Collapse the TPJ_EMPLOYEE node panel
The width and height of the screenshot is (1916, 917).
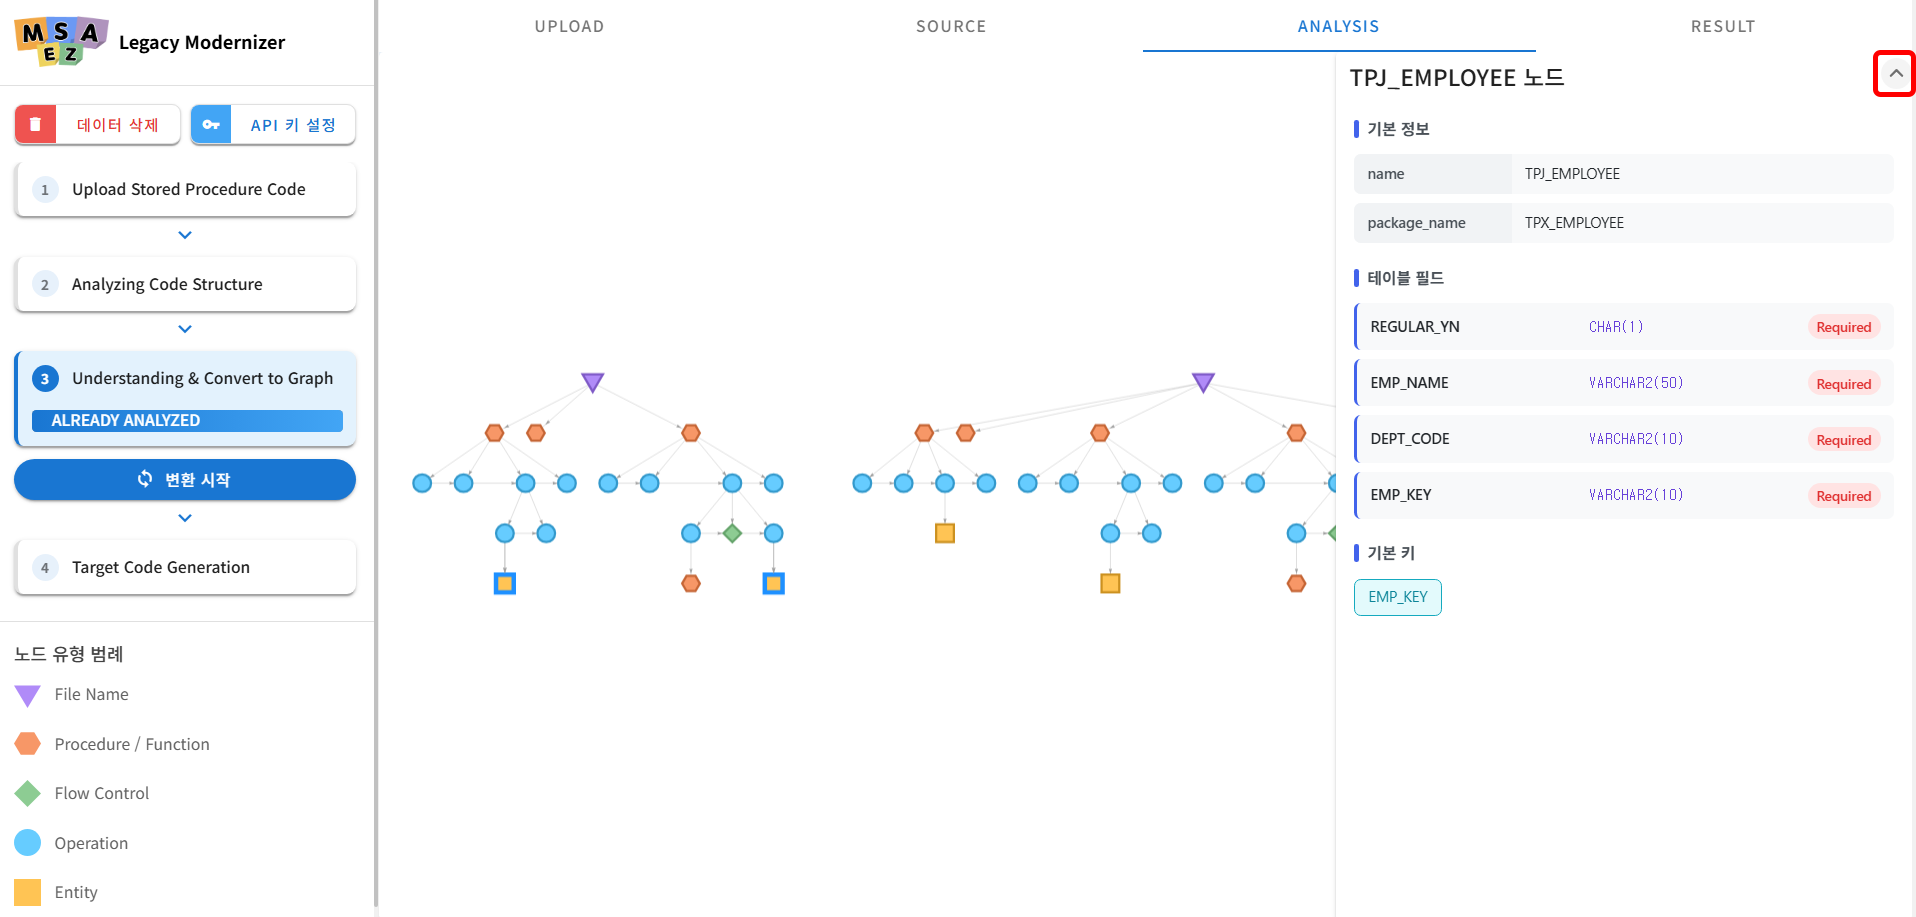(x=1894, y=74)
